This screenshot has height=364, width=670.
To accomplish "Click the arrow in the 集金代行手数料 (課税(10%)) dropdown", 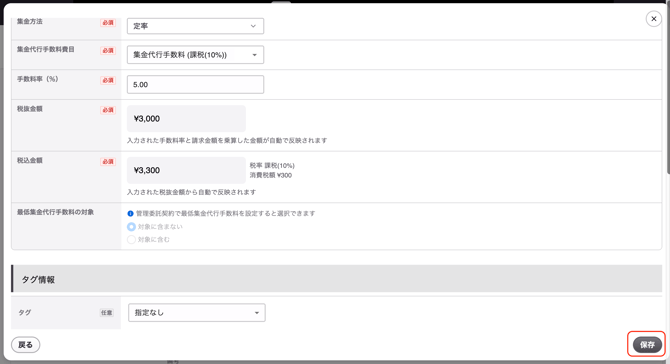I will 255,55.
